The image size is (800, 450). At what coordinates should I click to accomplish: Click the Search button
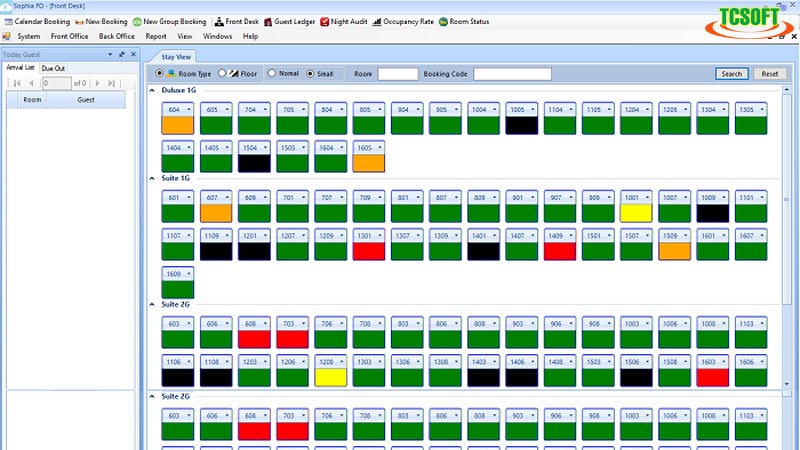(x=732, y=74)
